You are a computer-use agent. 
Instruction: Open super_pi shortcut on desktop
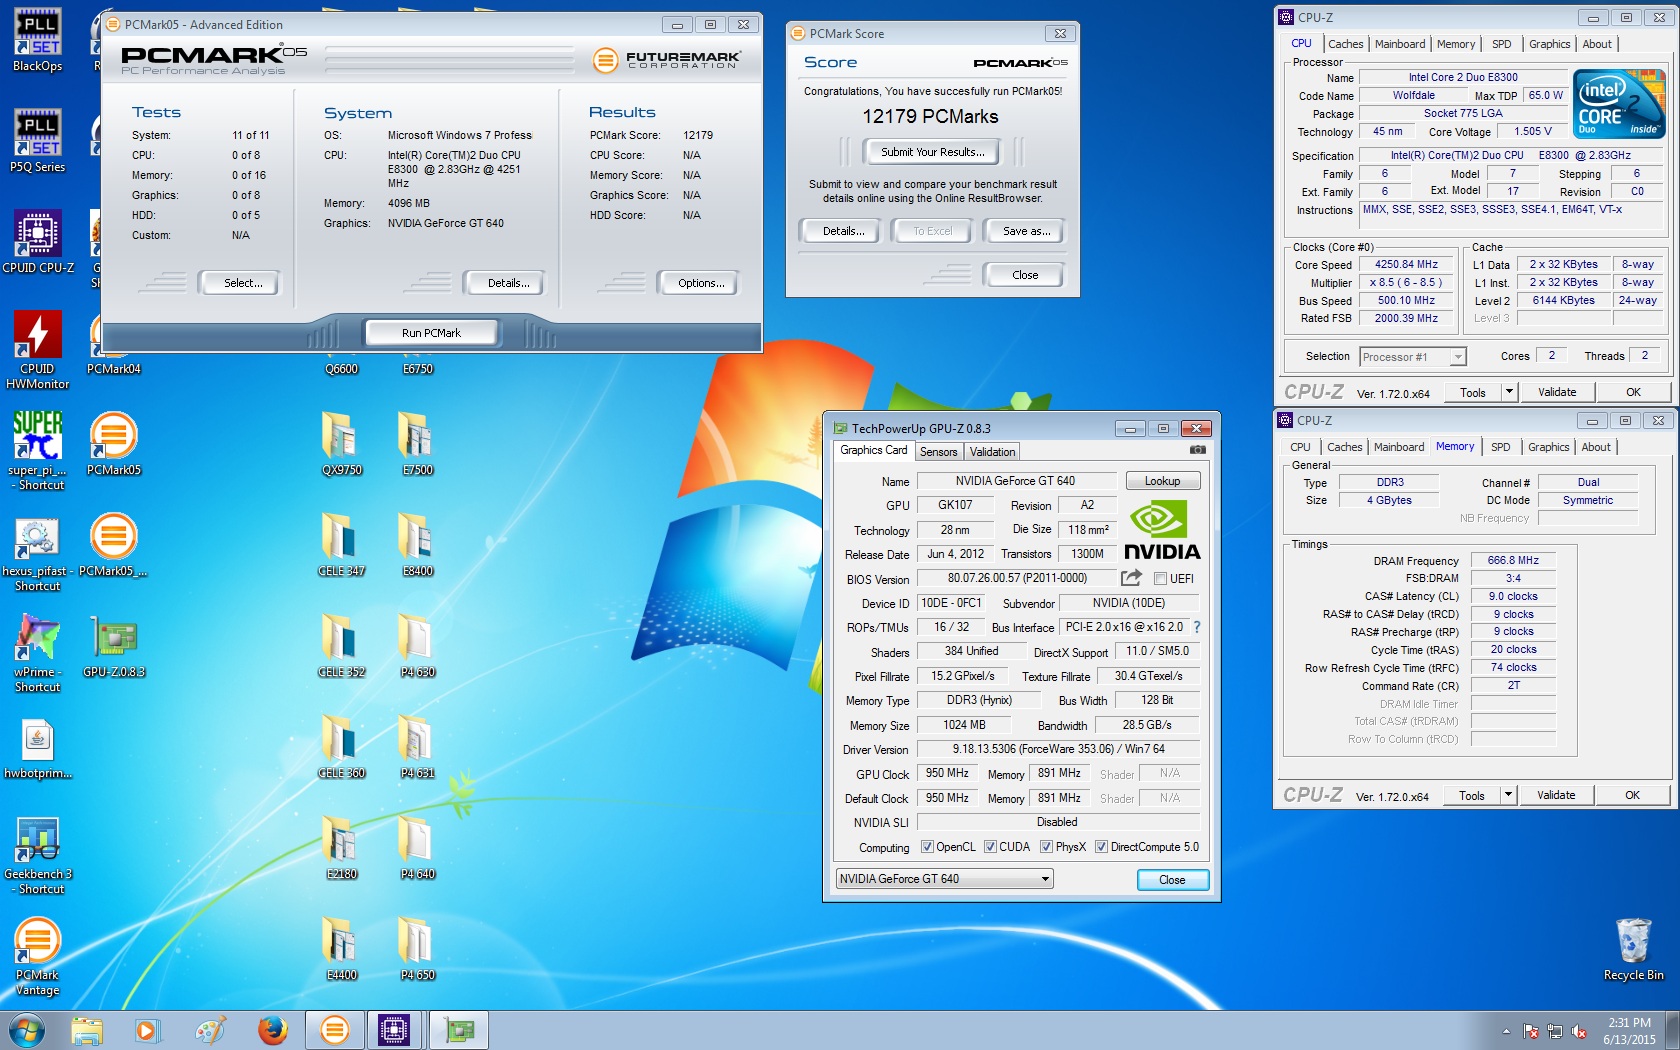click(x=37, y=451)
